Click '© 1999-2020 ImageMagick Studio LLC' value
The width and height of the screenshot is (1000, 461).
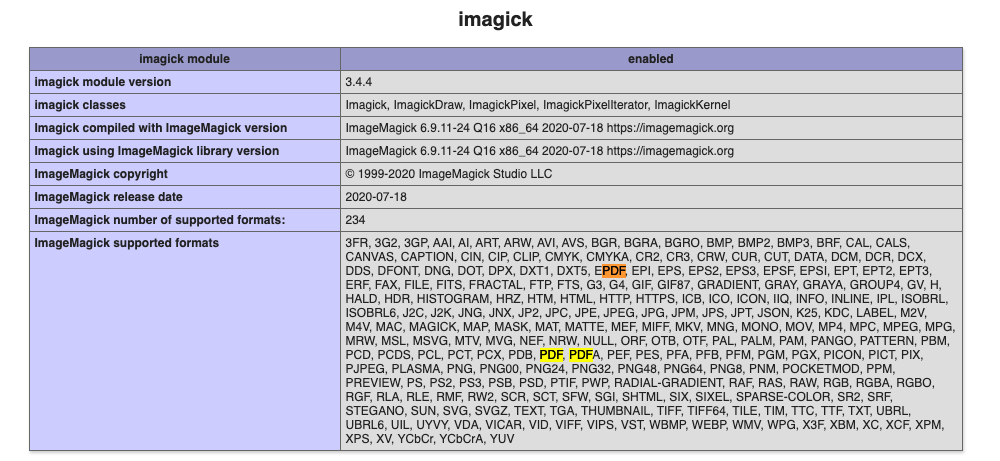click(x=449, y=173)
